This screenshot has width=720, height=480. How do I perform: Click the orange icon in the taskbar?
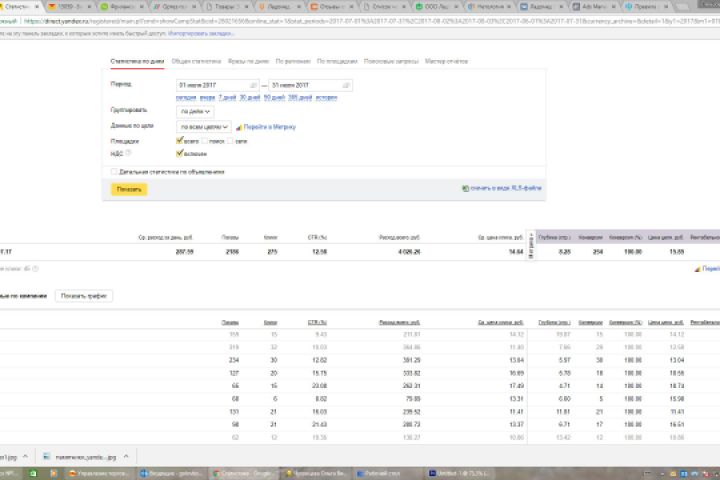point(54,473)
